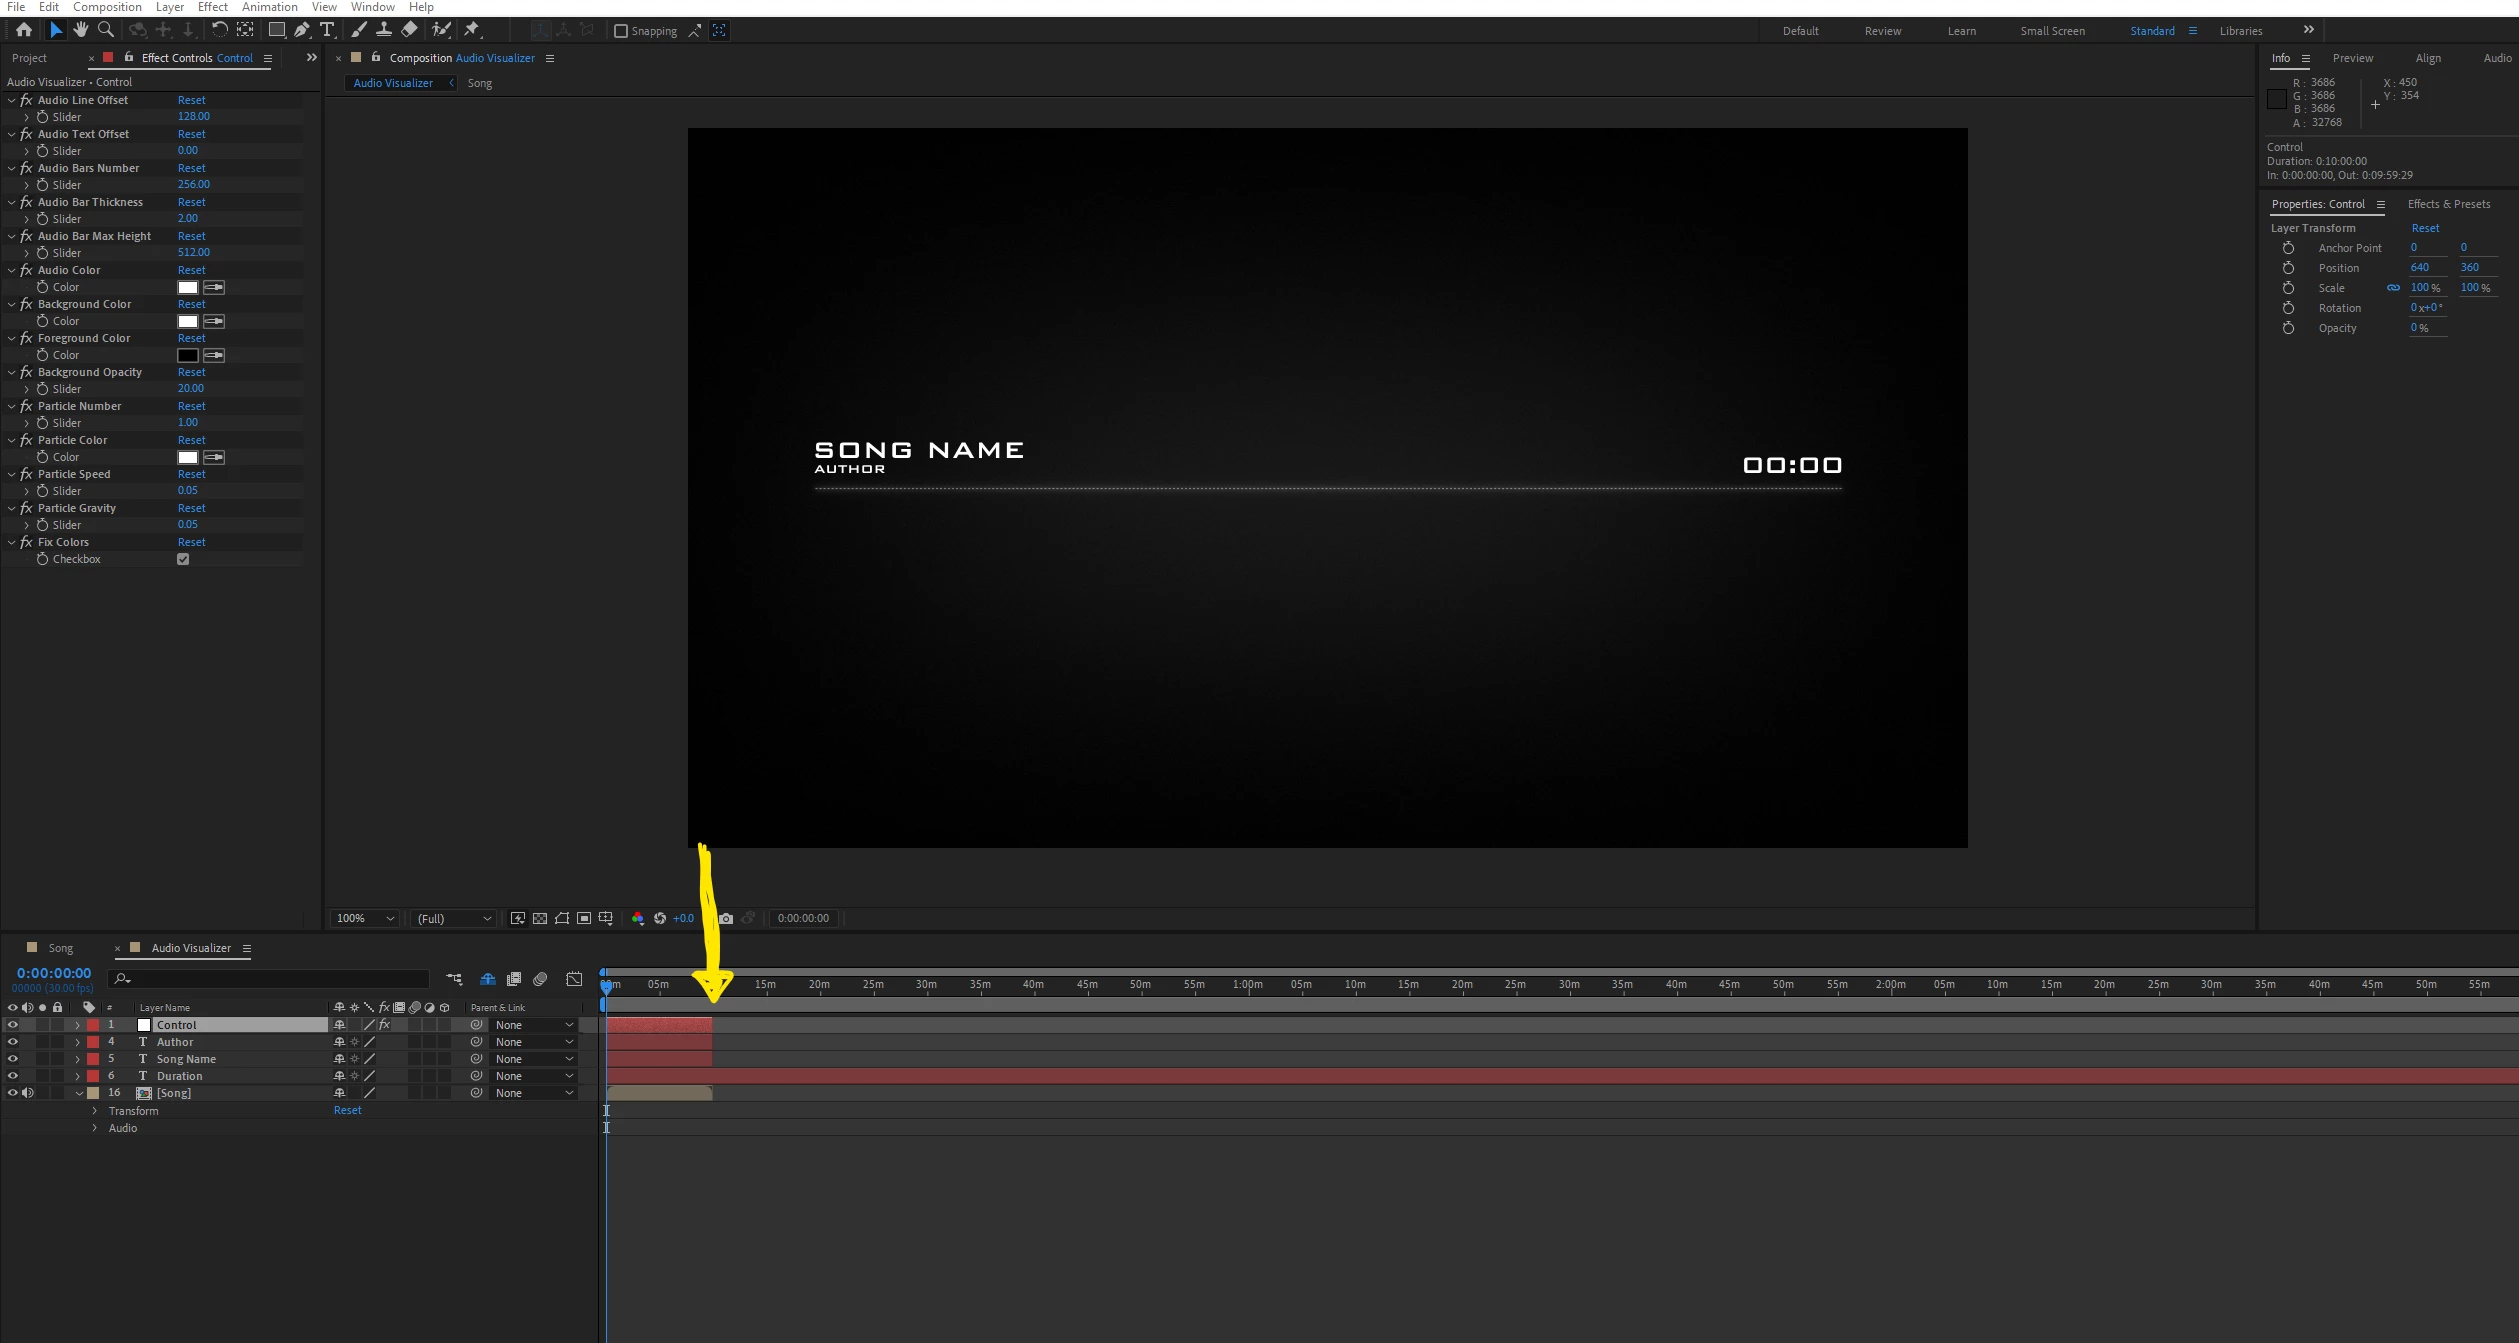This screenshot has height=1343, width=2519.
Task: Open parent dropdown for Duration layer
Action: click(x=534, y=1076)
